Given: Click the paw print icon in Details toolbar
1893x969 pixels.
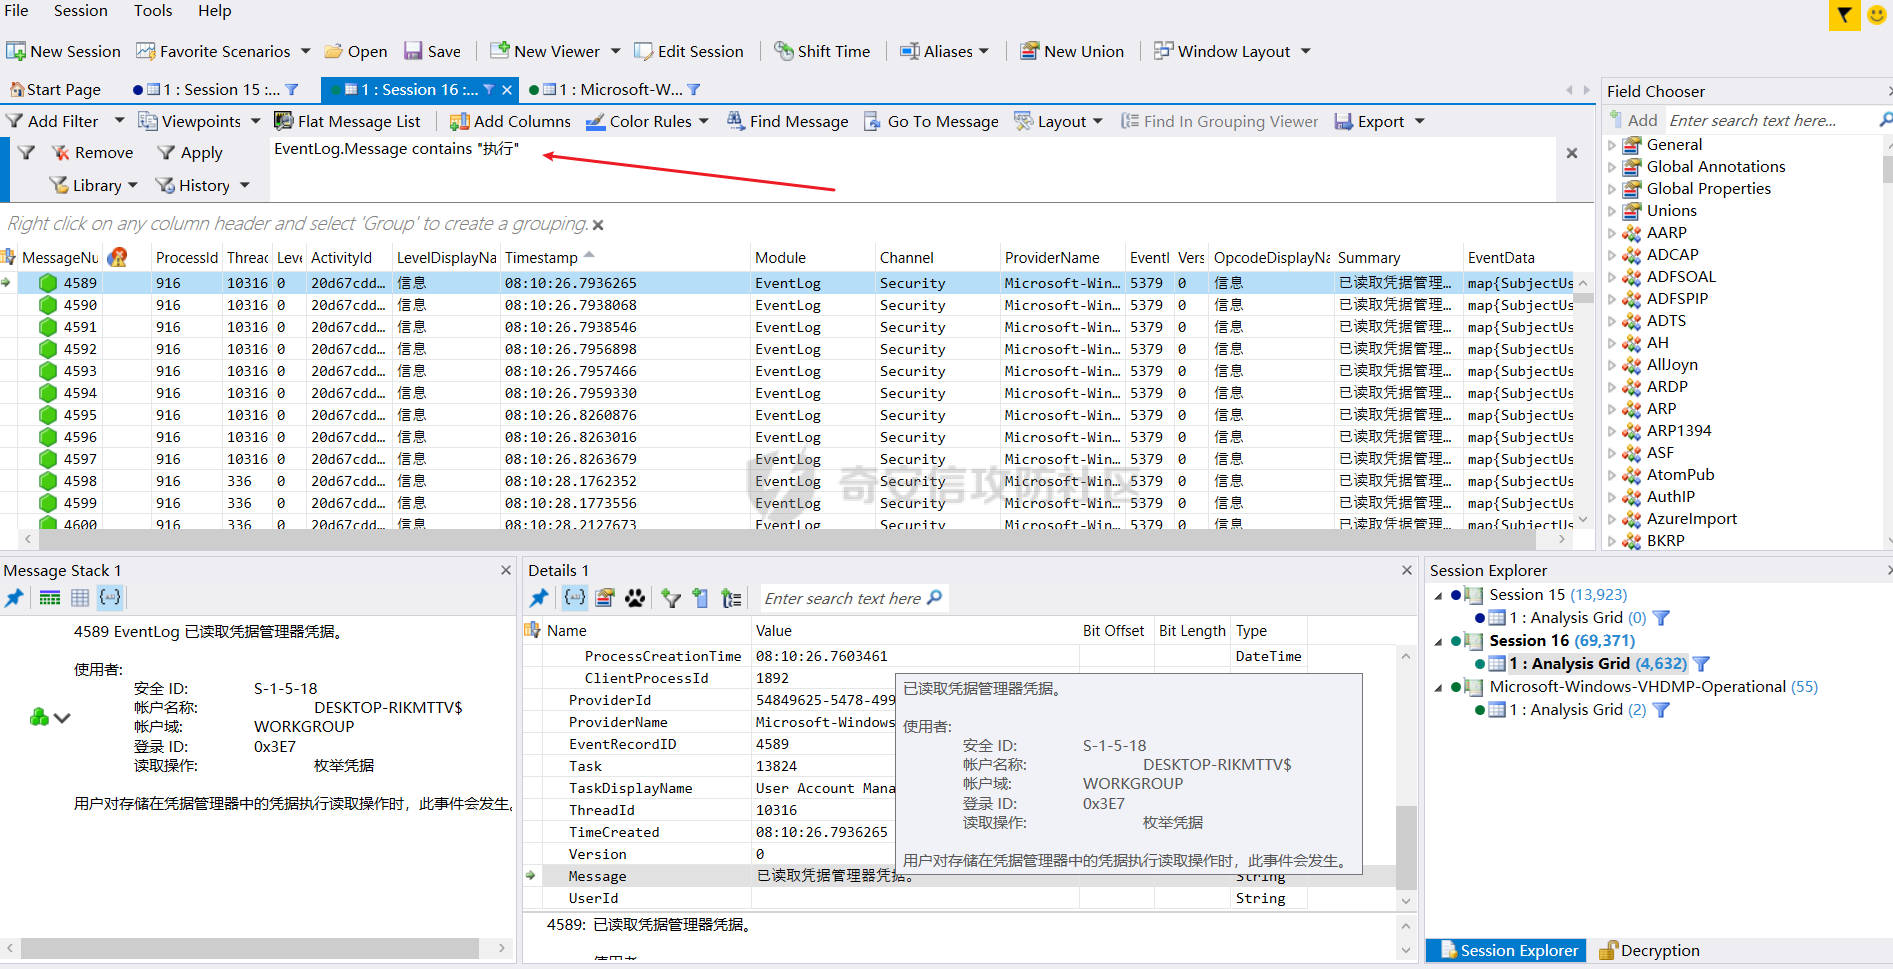Looking at the screenshot, I should click(635, 598).
